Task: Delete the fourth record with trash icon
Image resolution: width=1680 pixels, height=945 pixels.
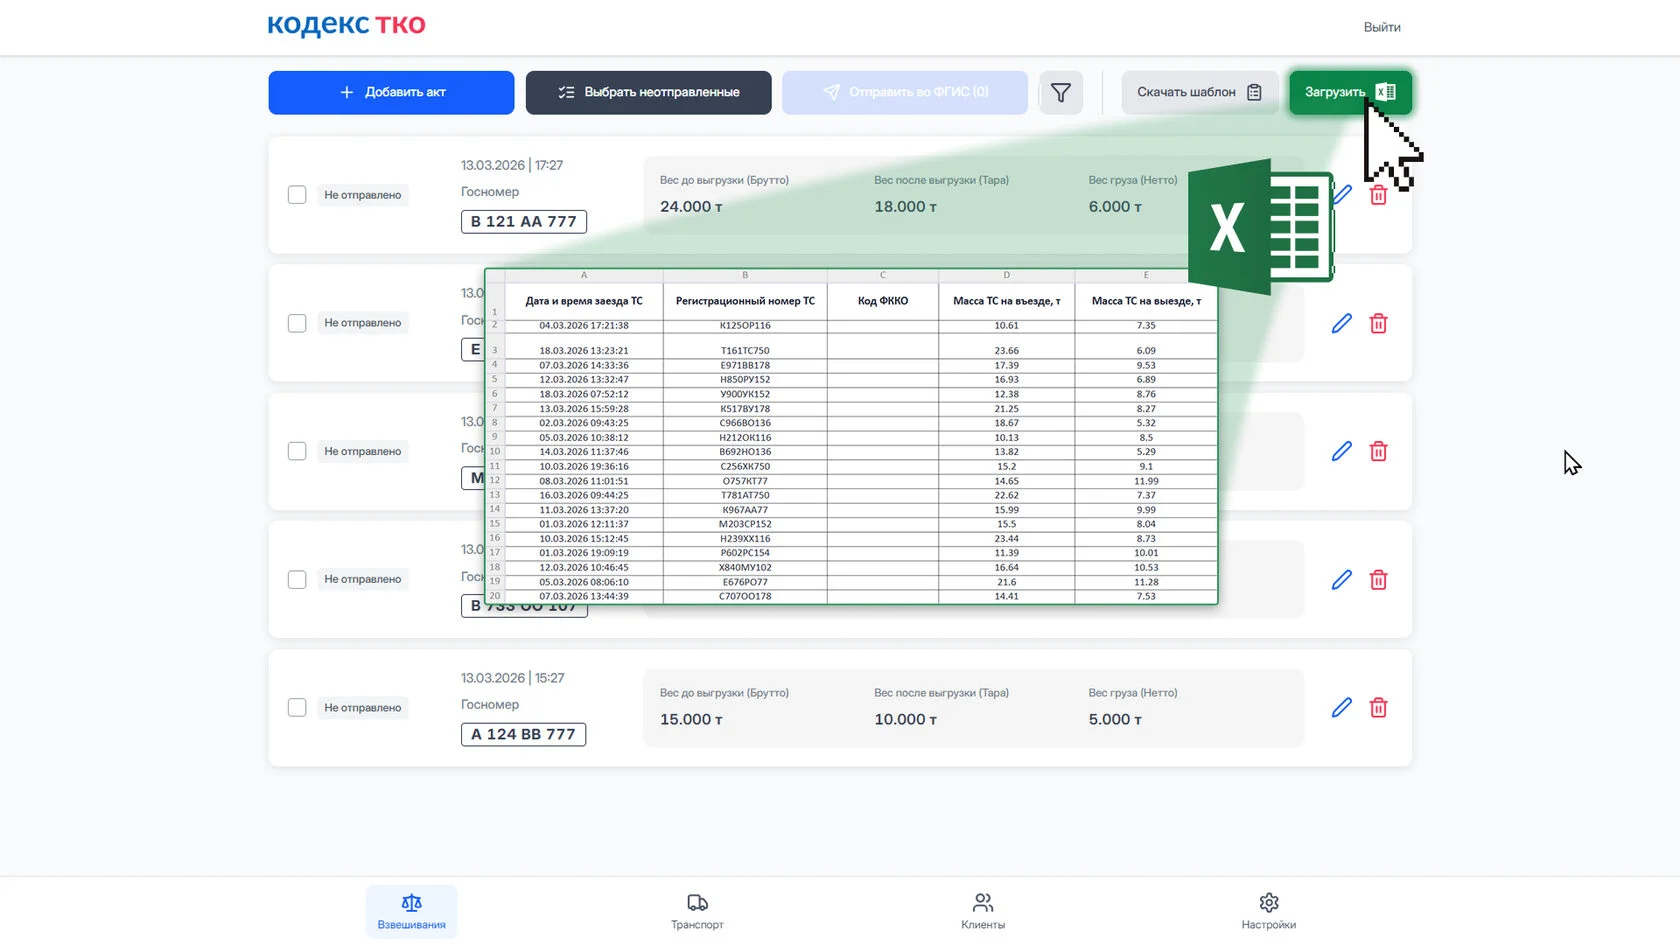Action: [1378, 579]
